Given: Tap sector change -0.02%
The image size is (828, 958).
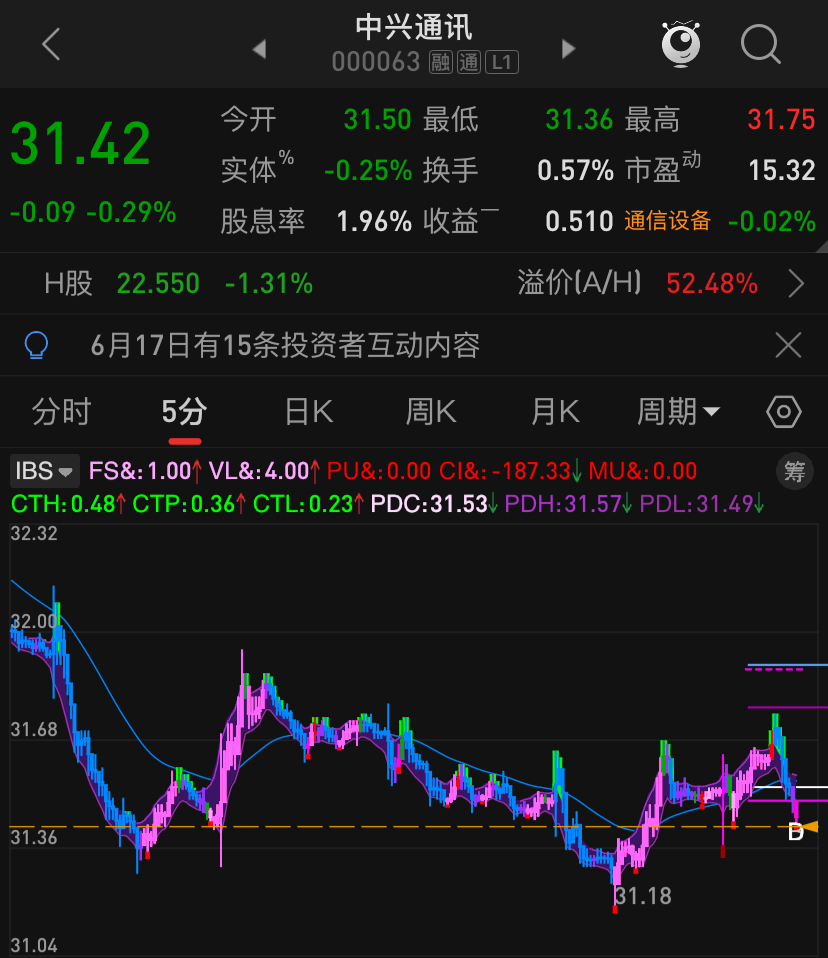Looking at the screenshot, I should [x=772, y=221].
